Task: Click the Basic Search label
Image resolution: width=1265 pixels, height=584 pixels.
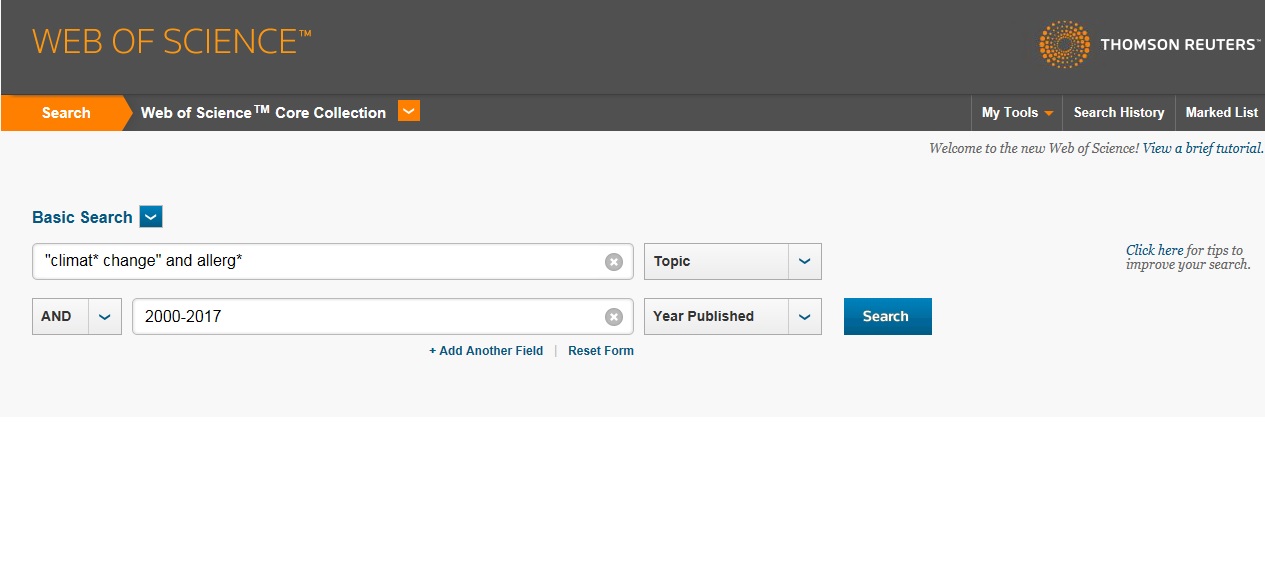Action: coord(82,217)
